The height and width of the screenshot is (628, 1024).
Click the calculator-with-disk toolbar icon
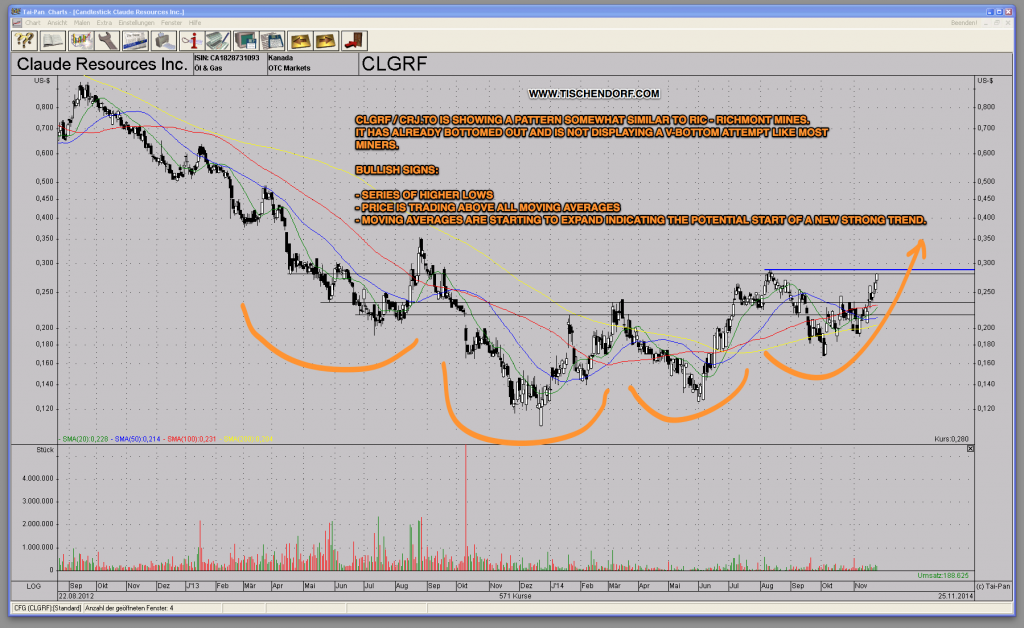[272, 41]
